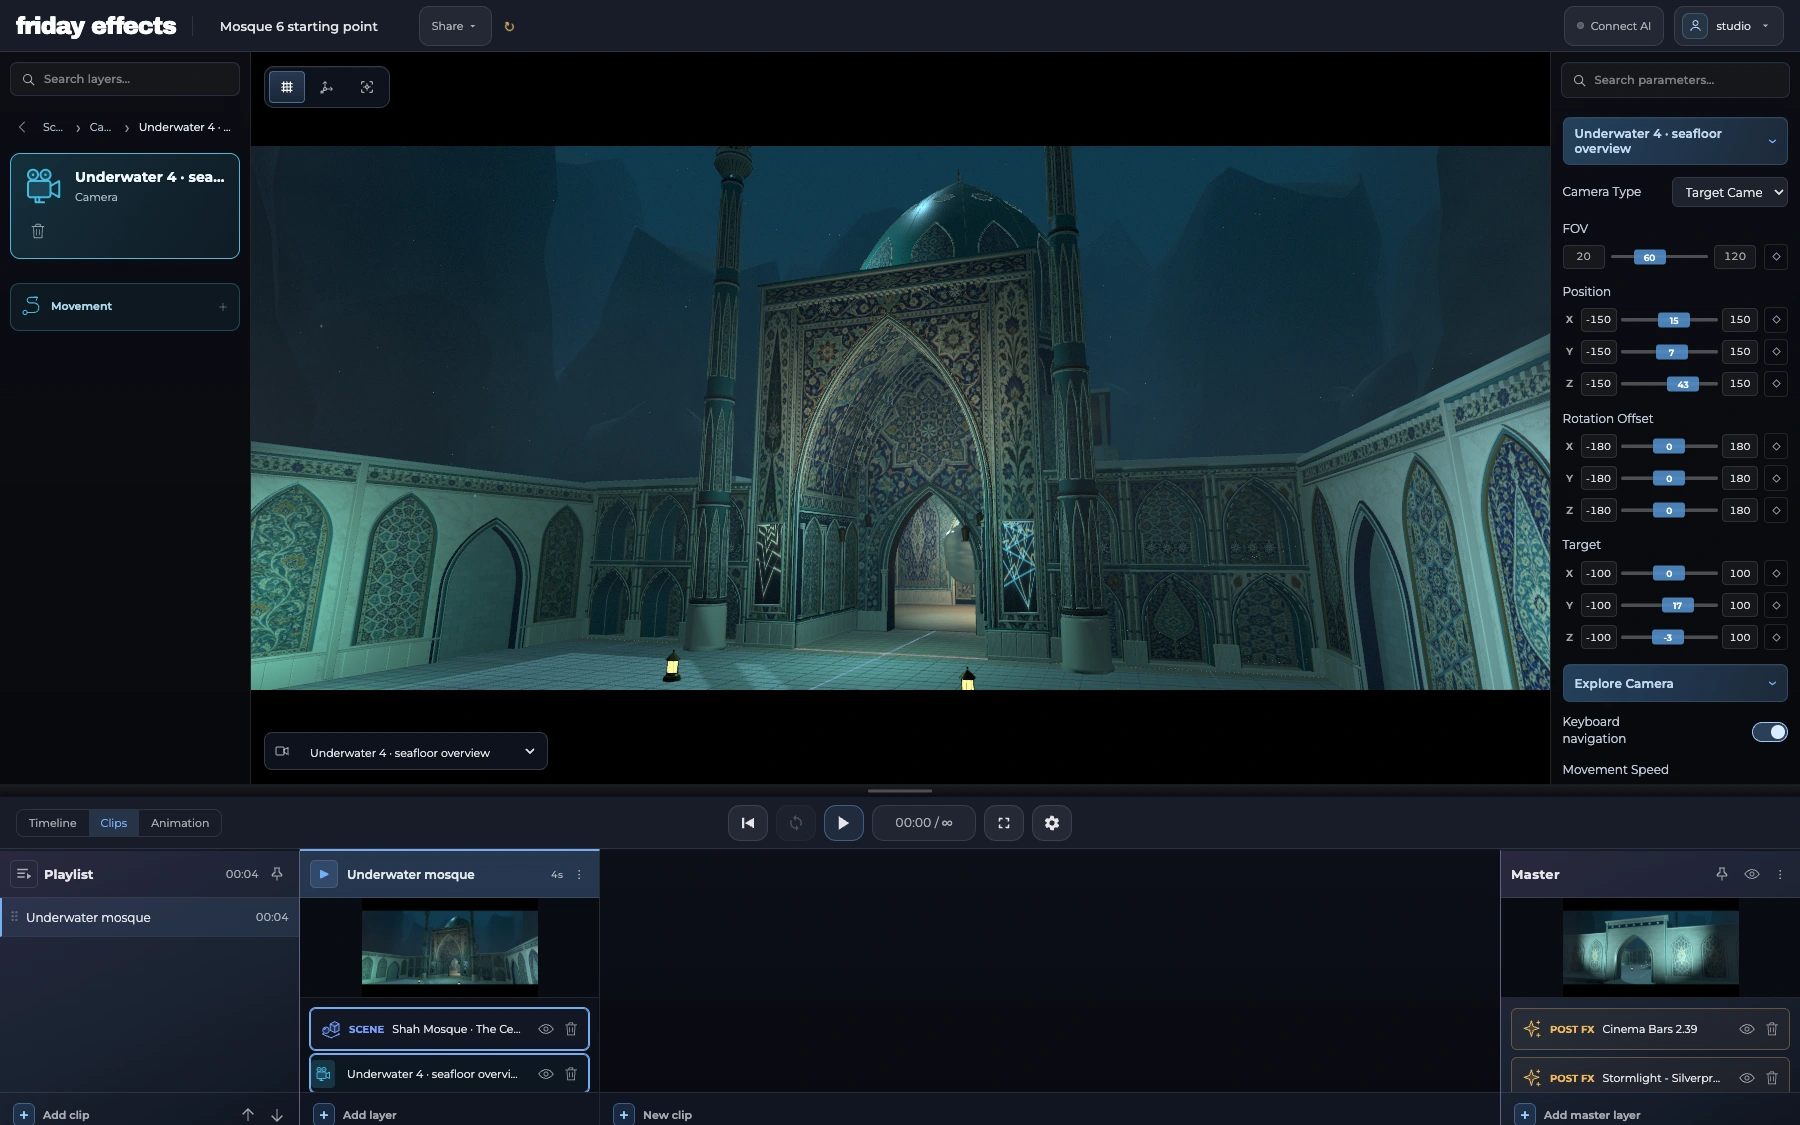Collapse the Underwater 4 seafloor overview header
The width and height of the screenshot is (1800, 1125).
point(1675,141)
